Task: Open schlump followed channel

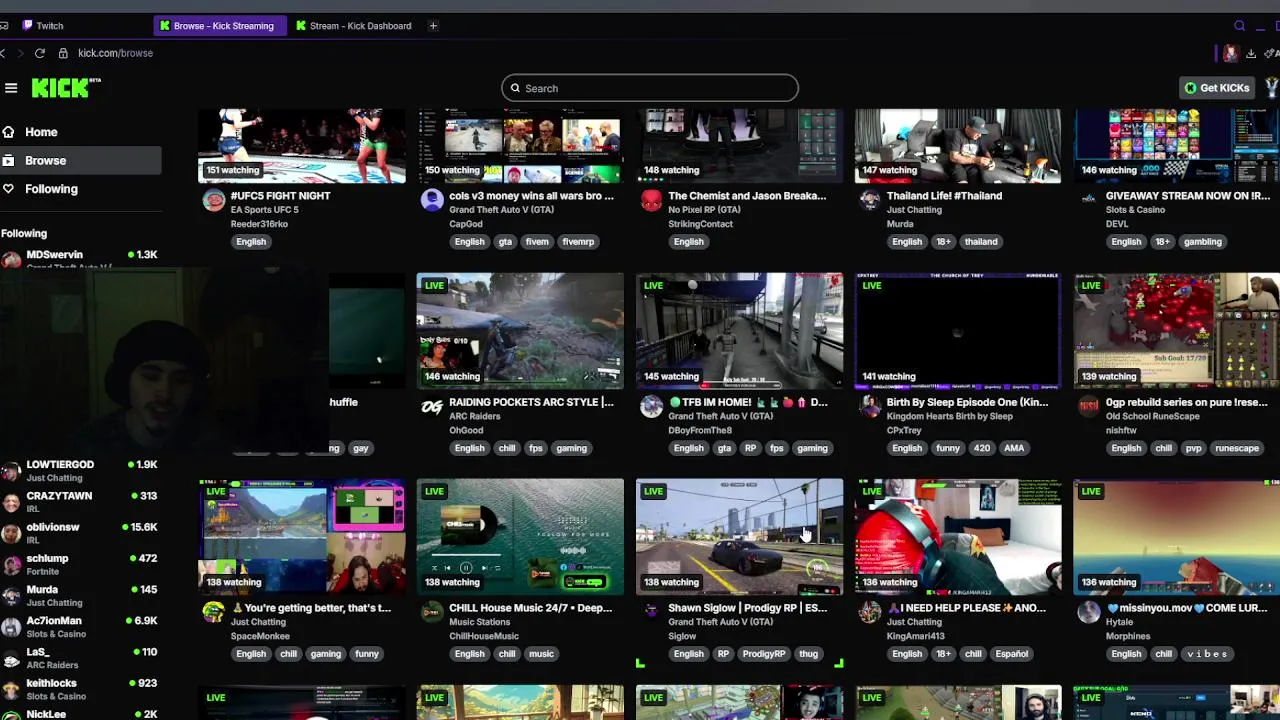Action: point(80,564)
